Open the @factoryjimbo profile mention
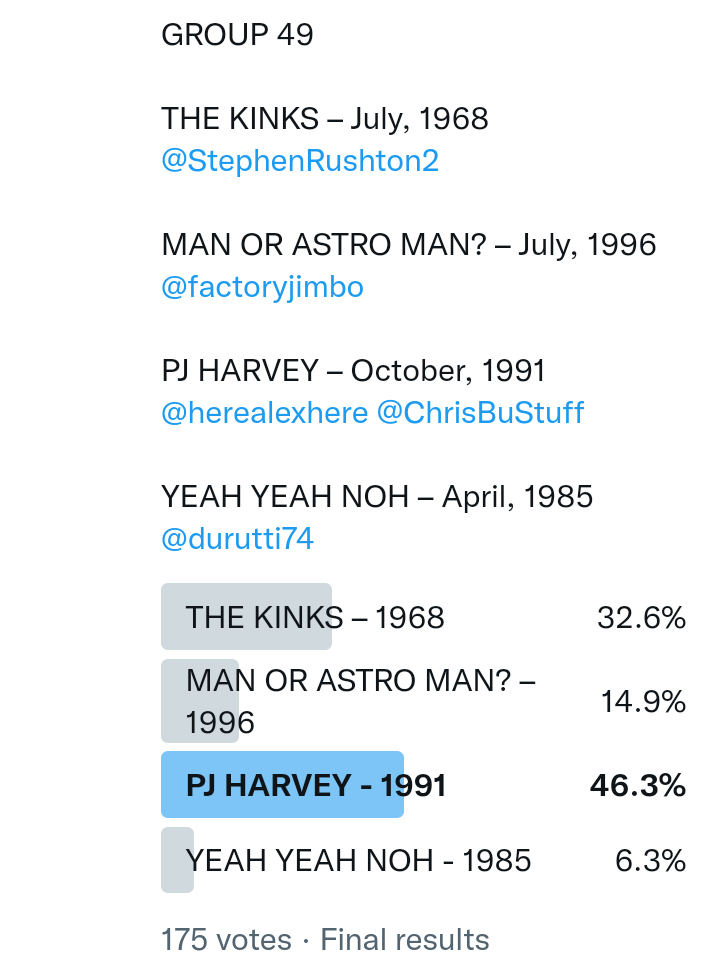720x968 pixels. 262,287
